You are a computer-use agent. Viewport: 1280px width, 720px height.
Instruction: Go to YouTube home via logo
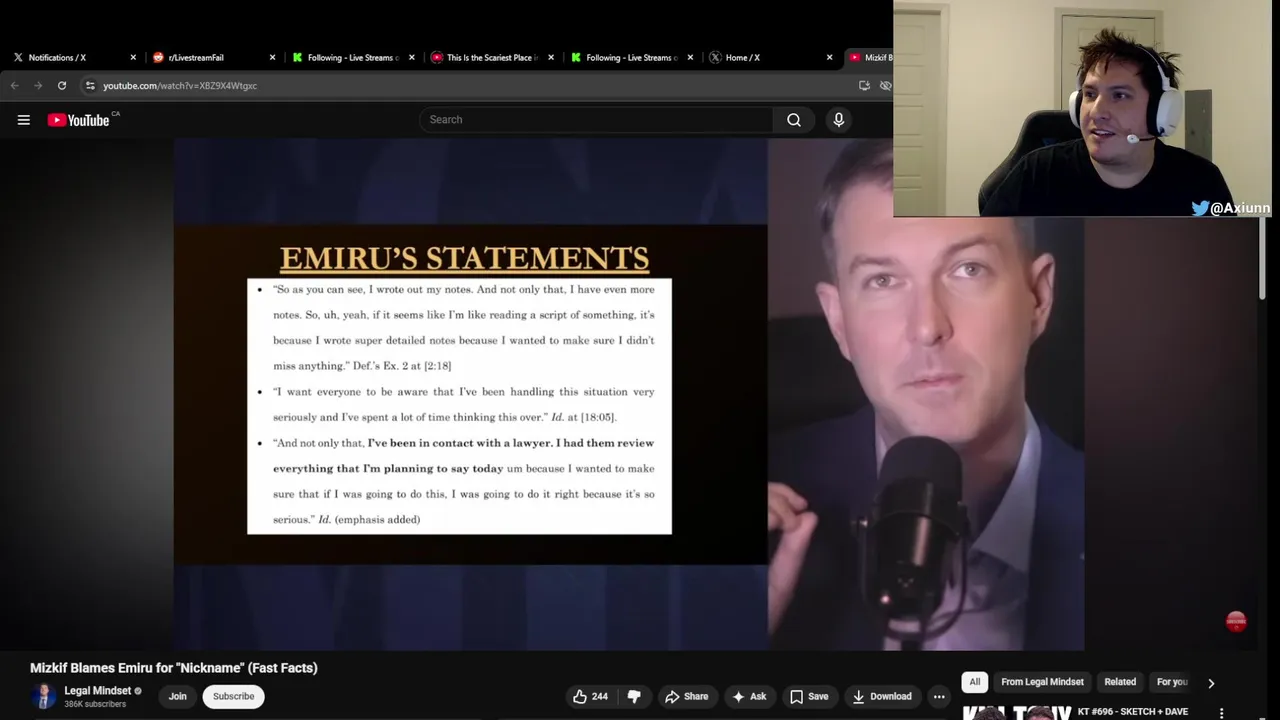pyautogui.click(x=79, y=120)
